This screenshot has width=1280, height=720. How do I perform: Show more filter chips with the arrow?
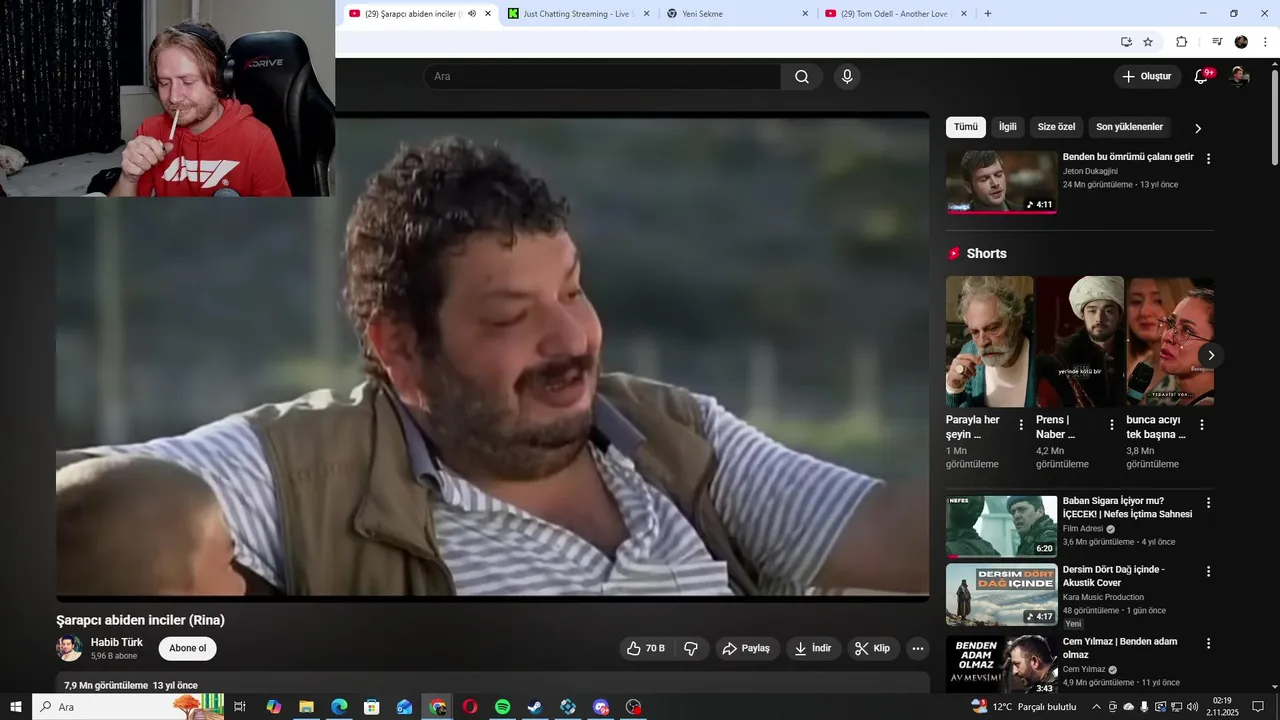pyautogui.click(x=1198, y=128)
